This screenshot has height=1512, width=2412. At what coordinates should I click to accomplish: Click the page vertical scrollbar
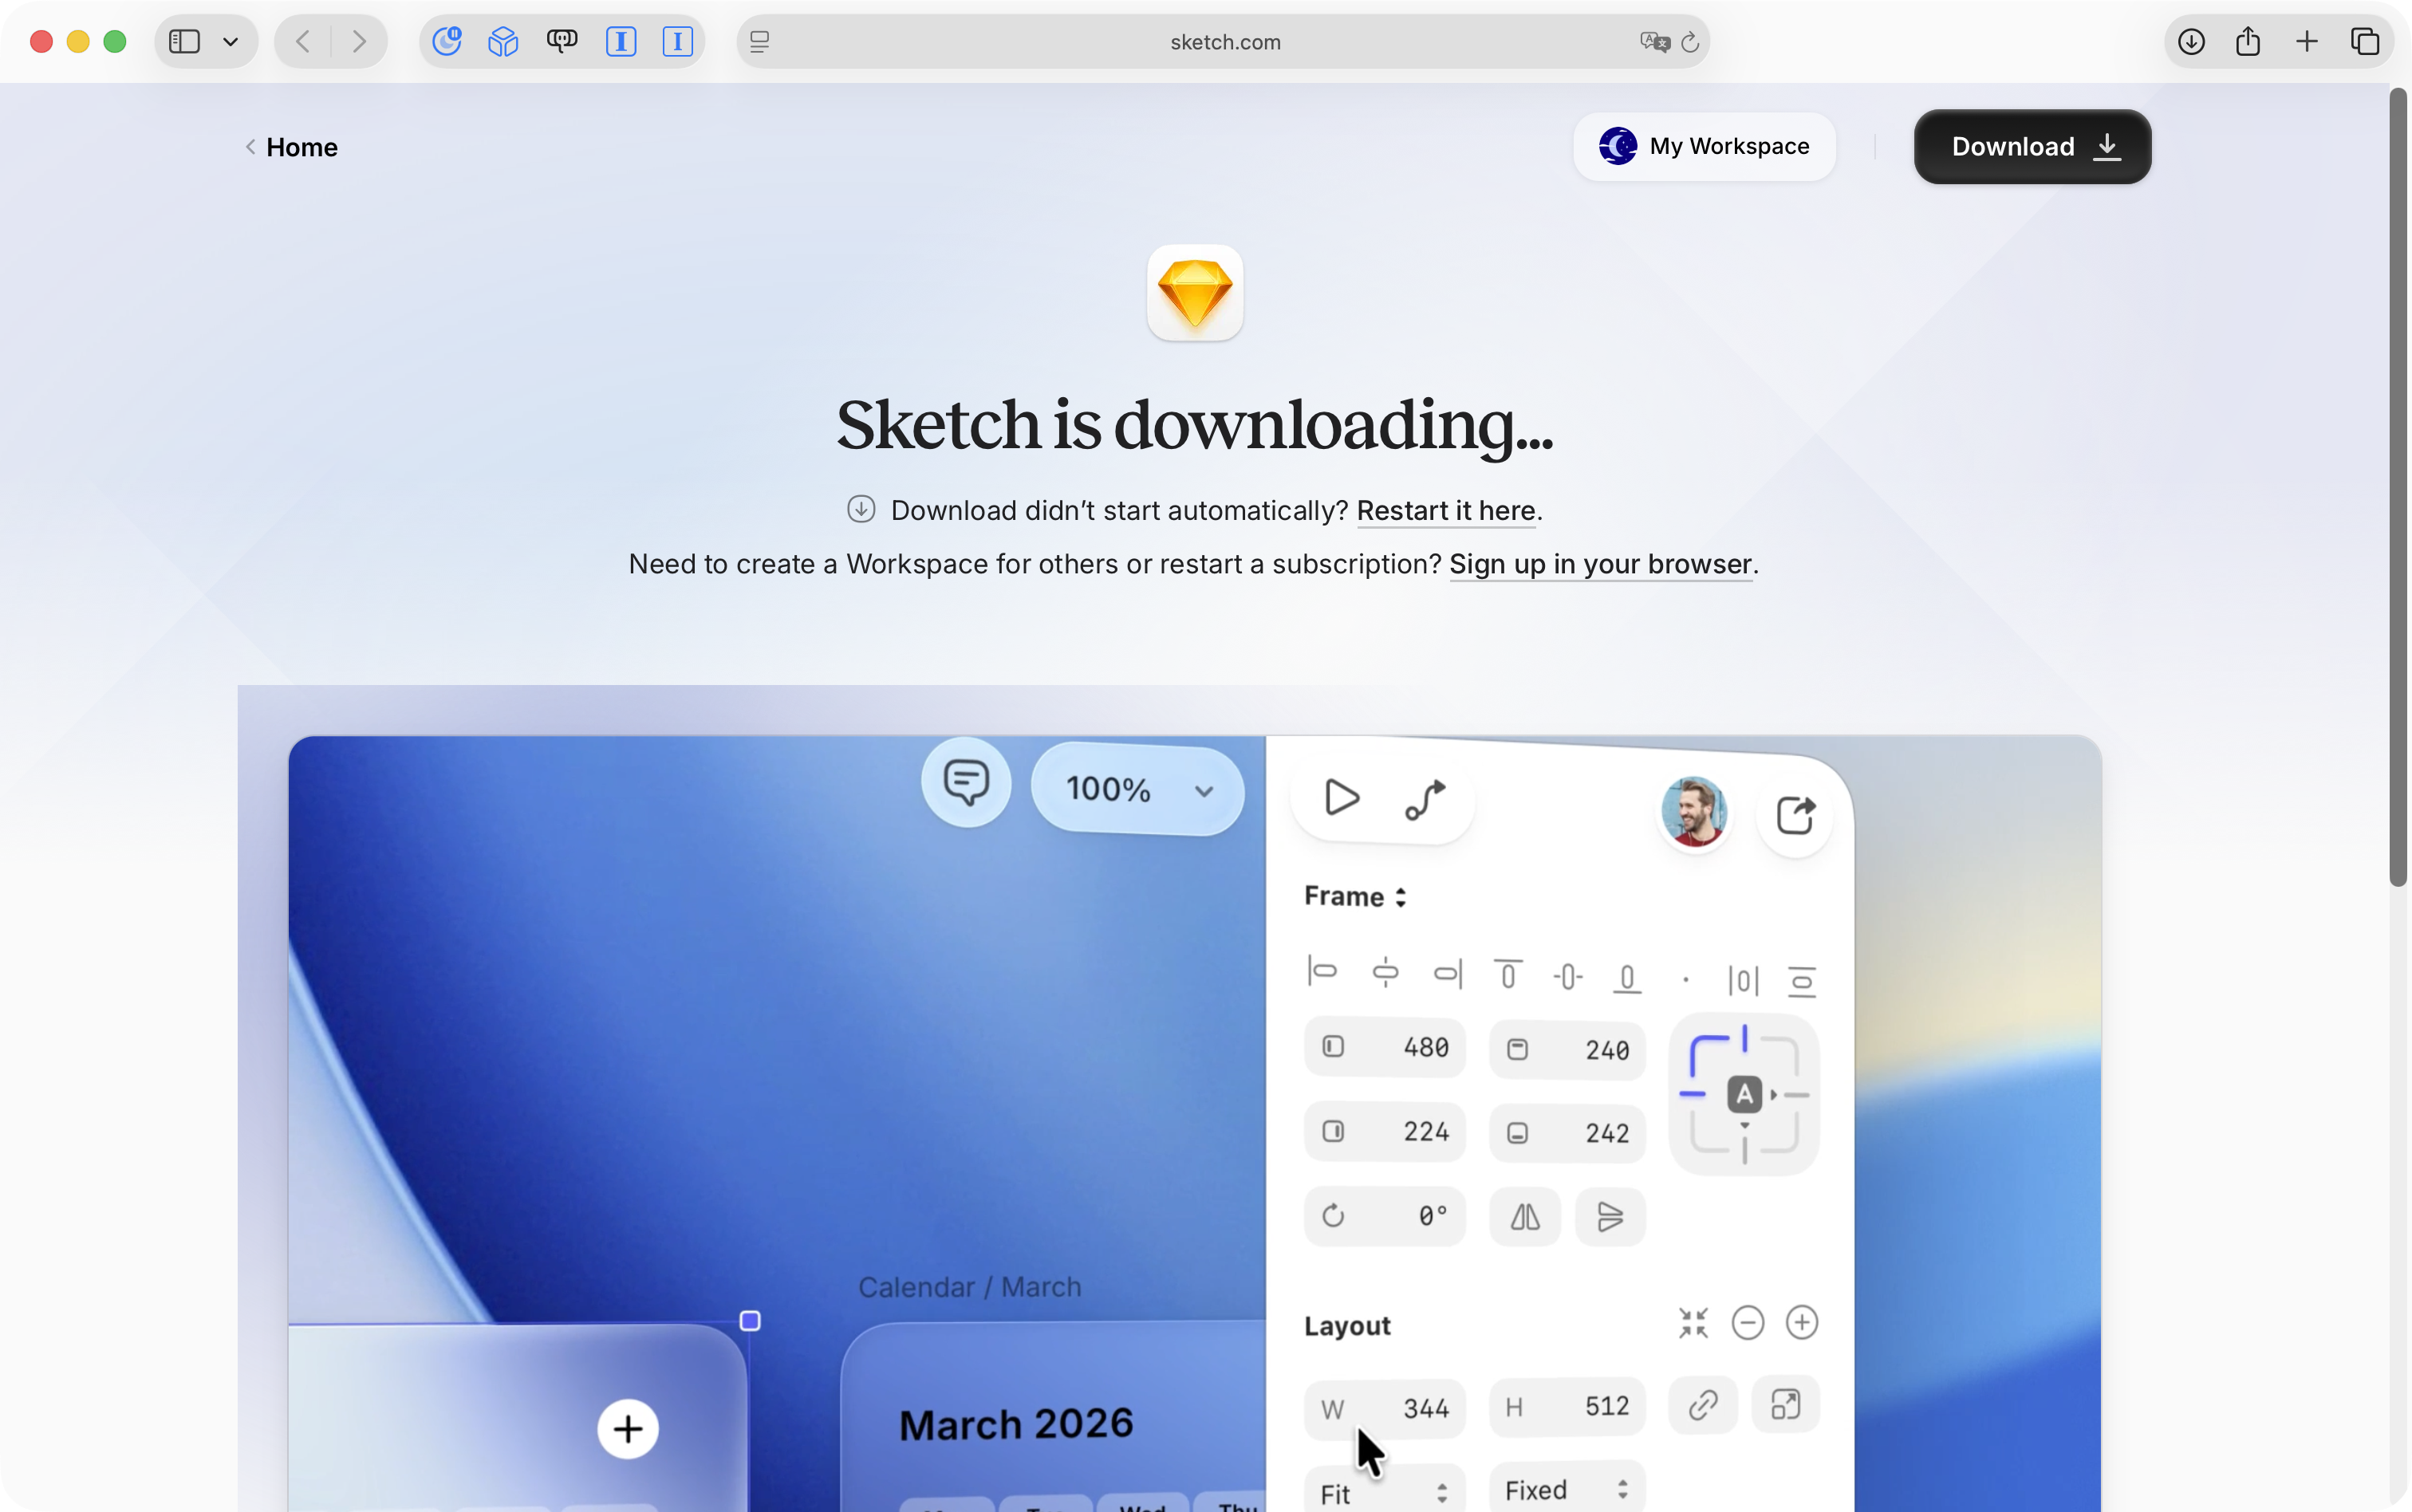pyautogui.click(x=2398, y=486)
